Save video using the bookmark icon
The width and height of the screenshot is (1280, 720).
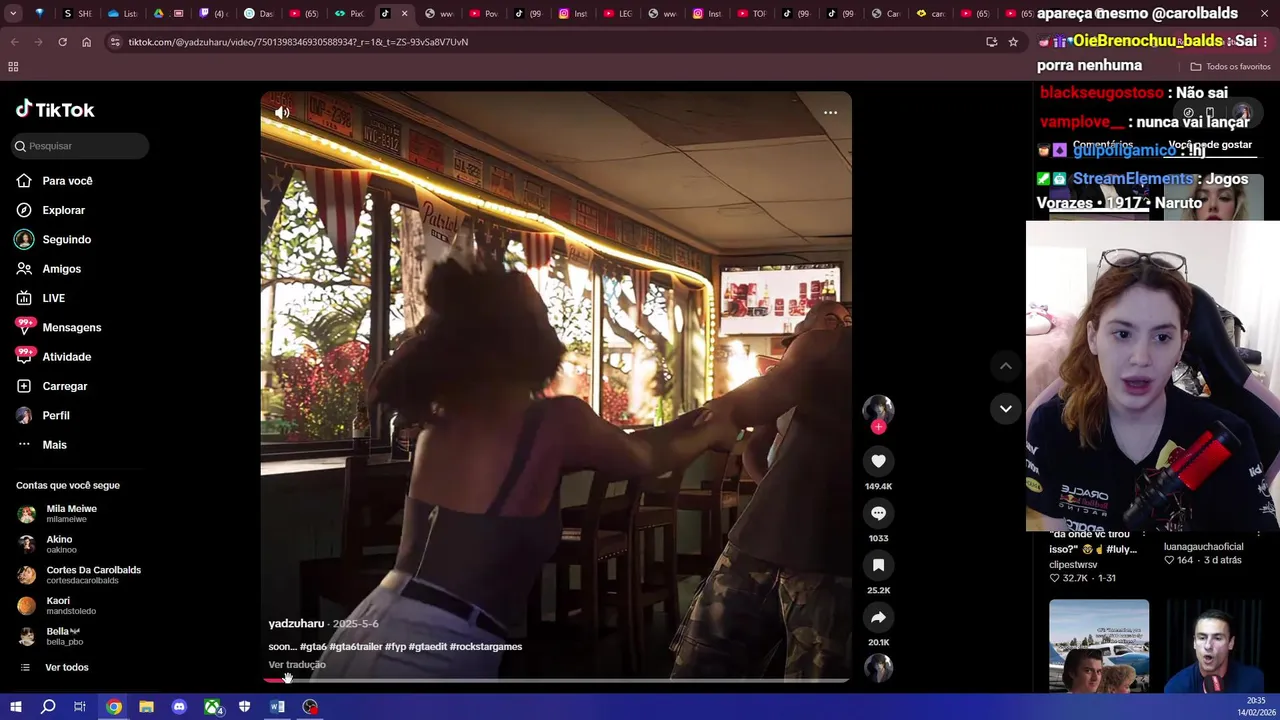tap(878, 565)
